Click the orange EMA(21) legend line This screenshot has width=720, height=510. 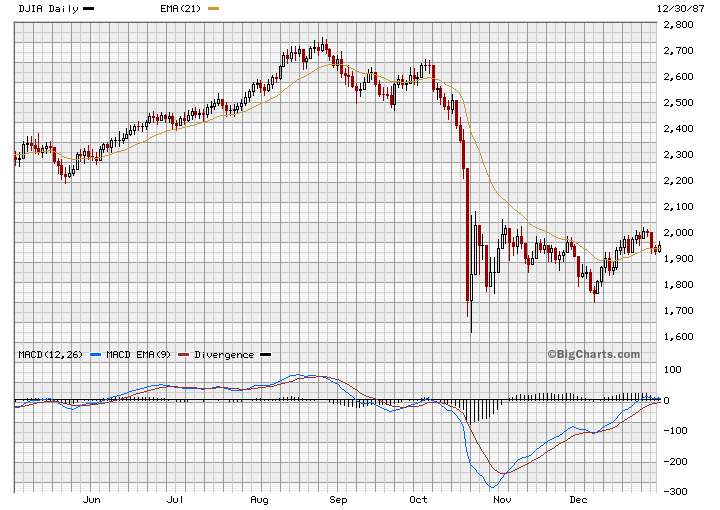coord(211,8)
